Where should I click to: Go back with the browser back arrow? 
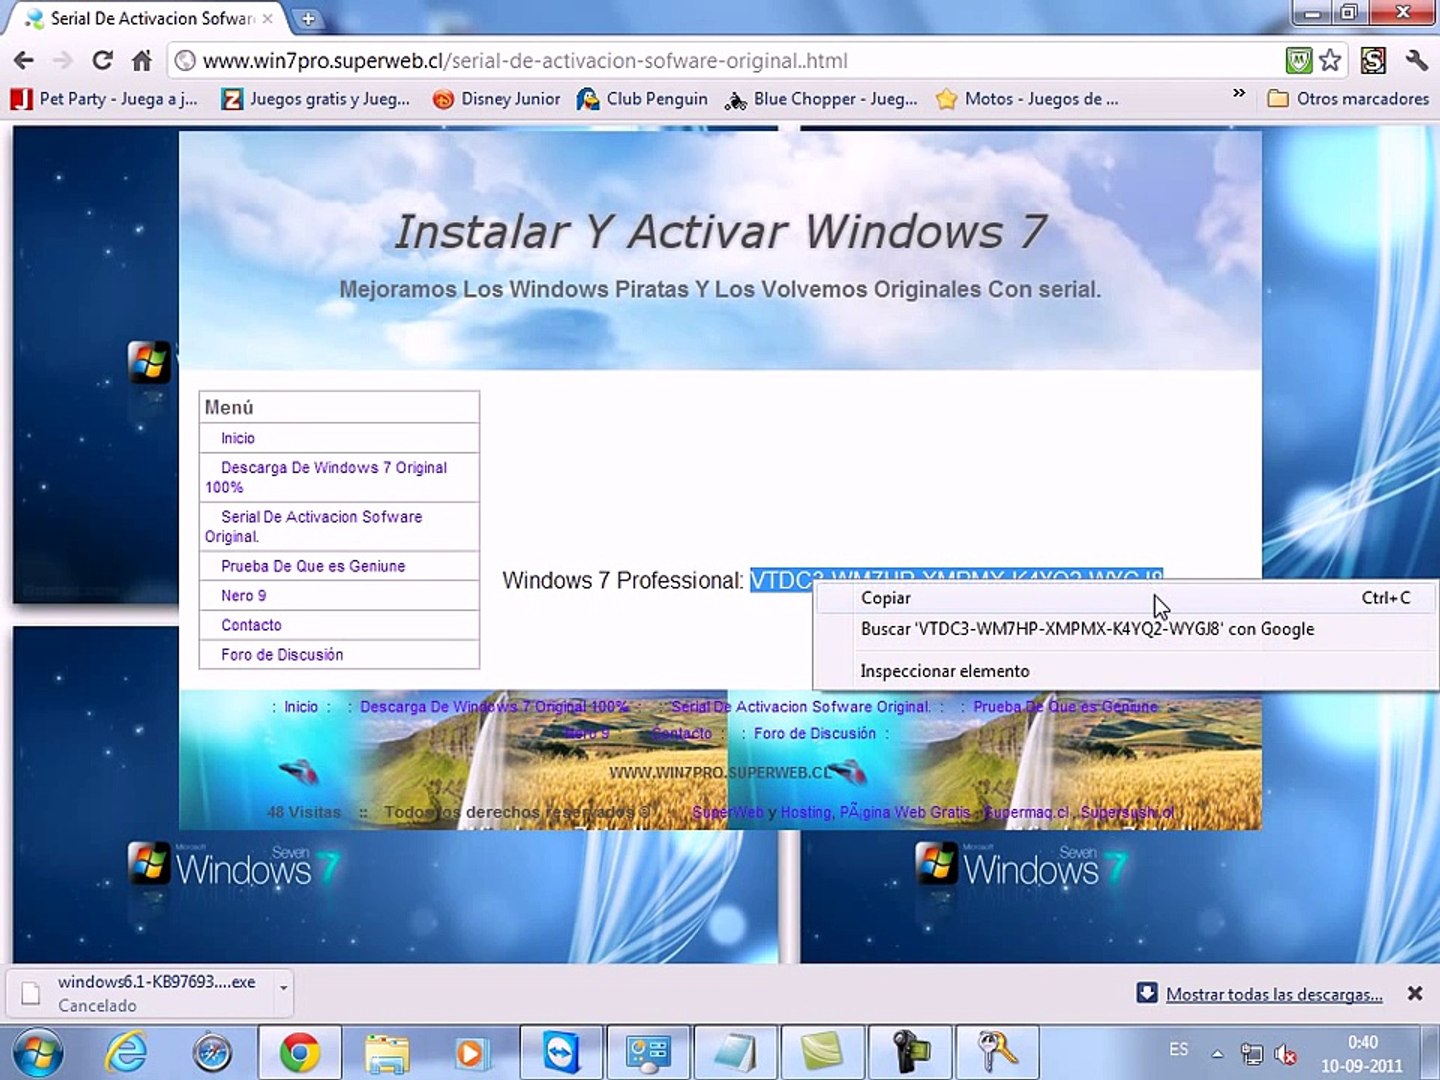tap(24, 61)
